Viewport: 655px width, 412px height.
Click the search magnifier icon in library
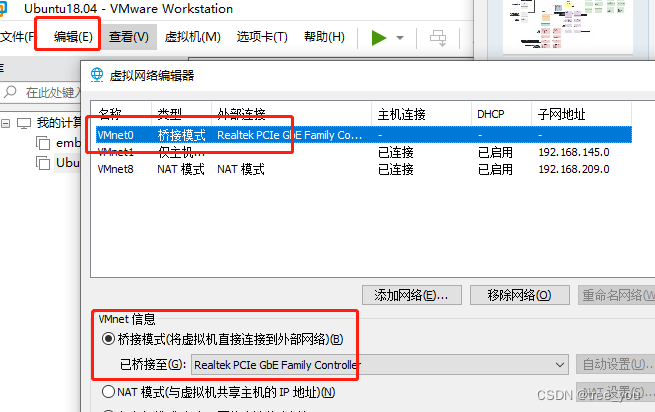pos(10,92)
